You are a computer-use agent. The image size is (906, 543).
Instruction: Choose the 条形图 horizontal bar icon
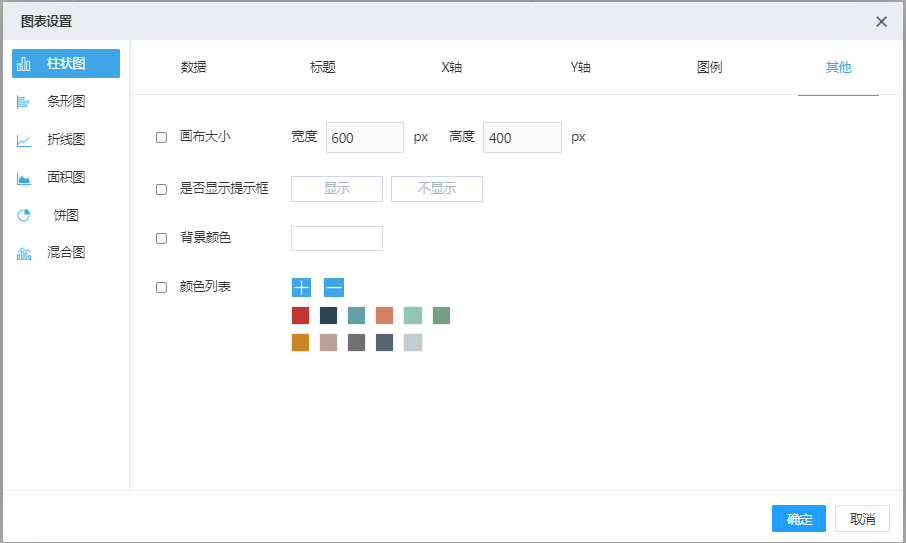click(24, 102)
